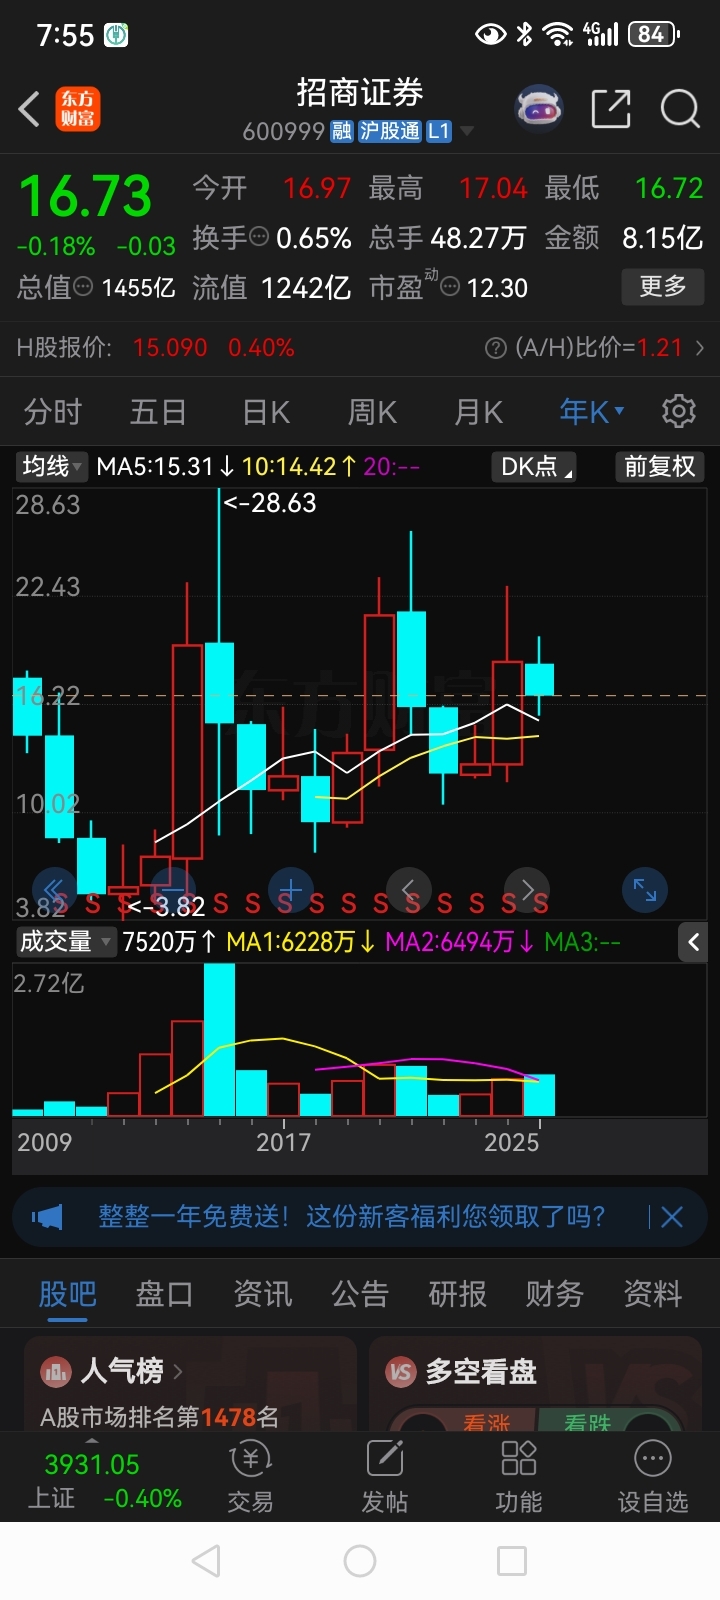Vote 看涨 in 多空看盘

pyautogui.click(x=487, y=1421)
